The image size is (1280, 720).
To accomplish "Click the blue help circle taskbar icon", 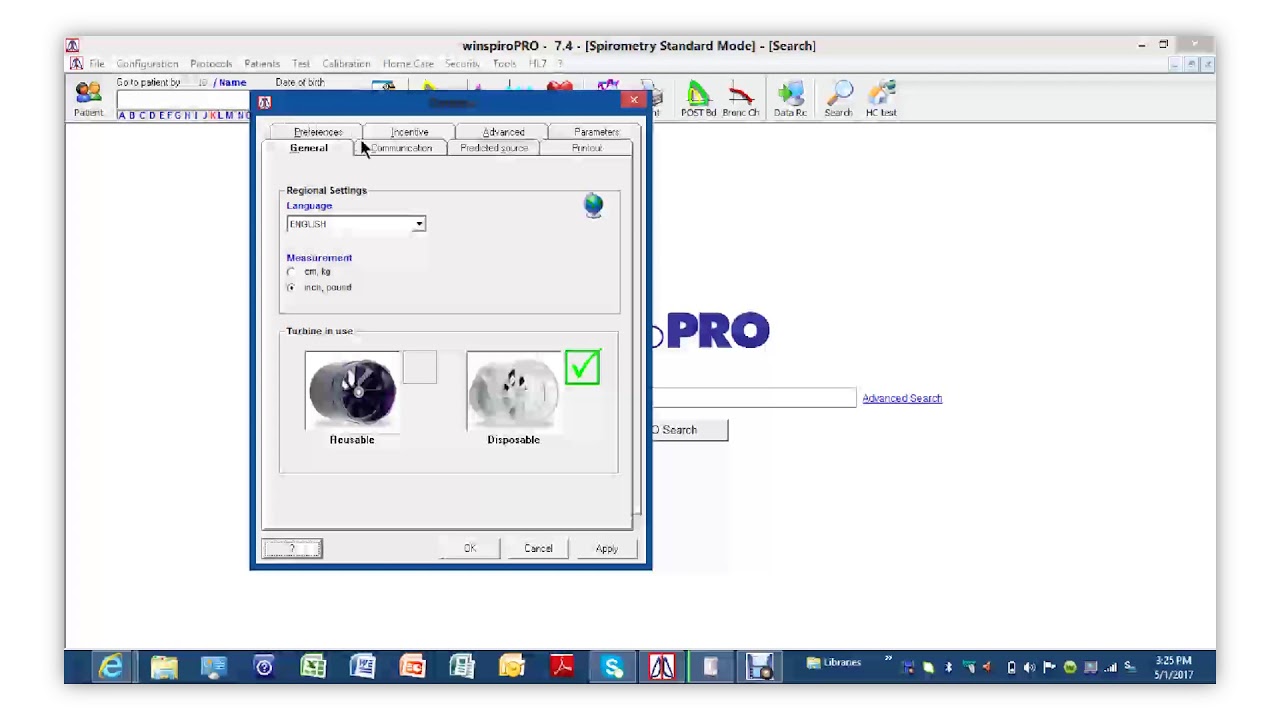I will (263, 667).
